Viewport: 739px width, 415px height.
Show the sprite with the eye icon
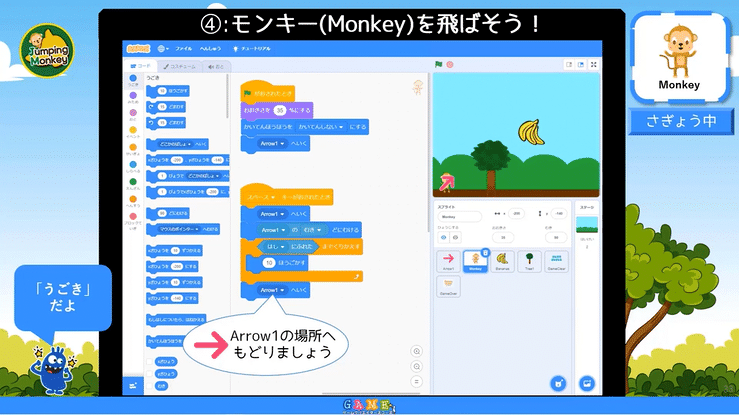[443, 237]
